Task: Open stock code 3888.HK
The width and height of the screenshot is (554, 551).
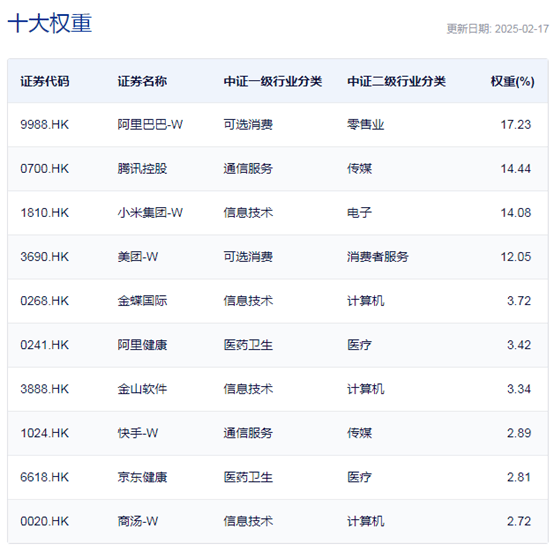Action: pyautogui.click(x=45, y=389)
